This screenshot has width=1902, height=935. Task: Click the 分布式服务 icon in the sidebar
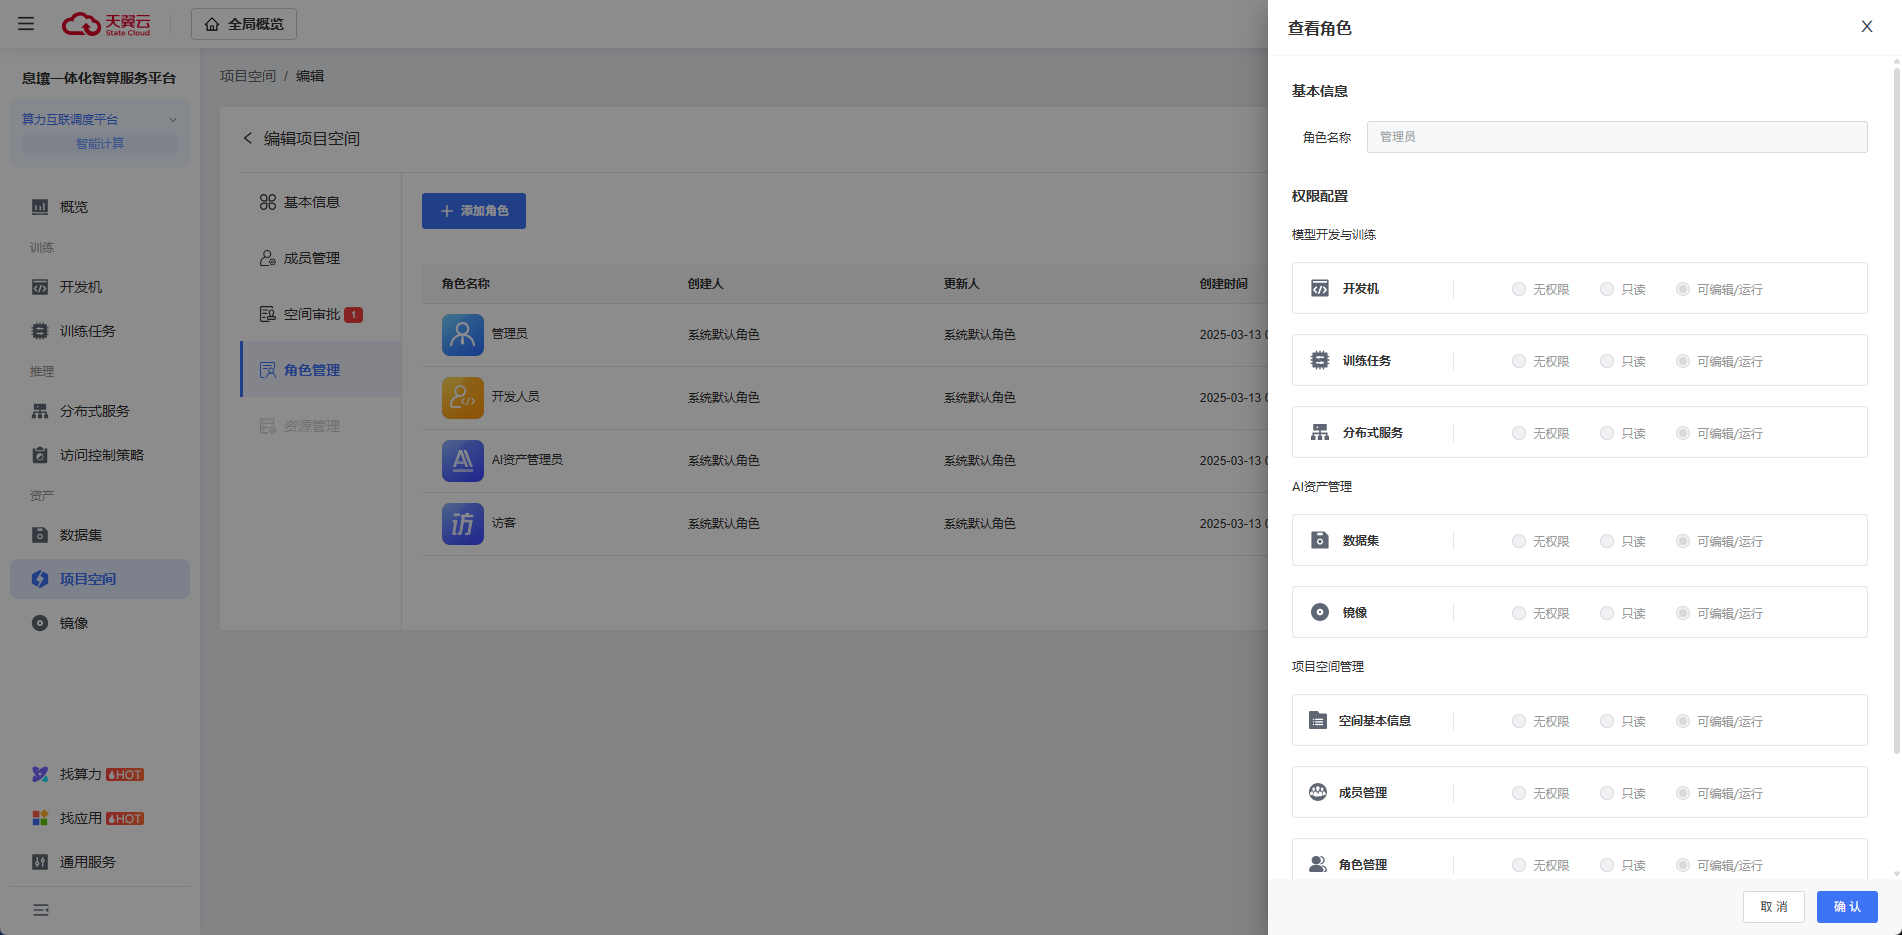tap(40, 411)
